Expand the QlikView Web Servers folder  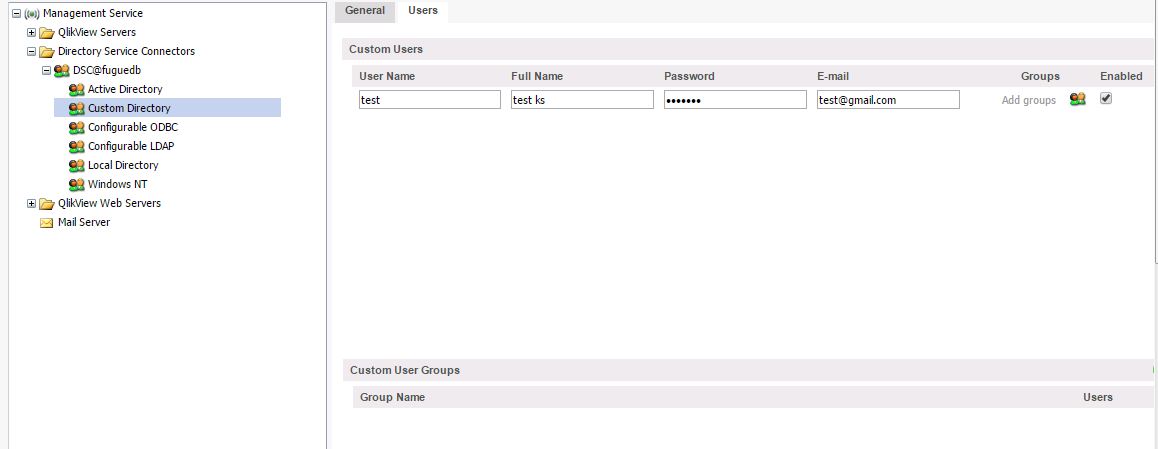pyautogui.click(x=31, y=204)
